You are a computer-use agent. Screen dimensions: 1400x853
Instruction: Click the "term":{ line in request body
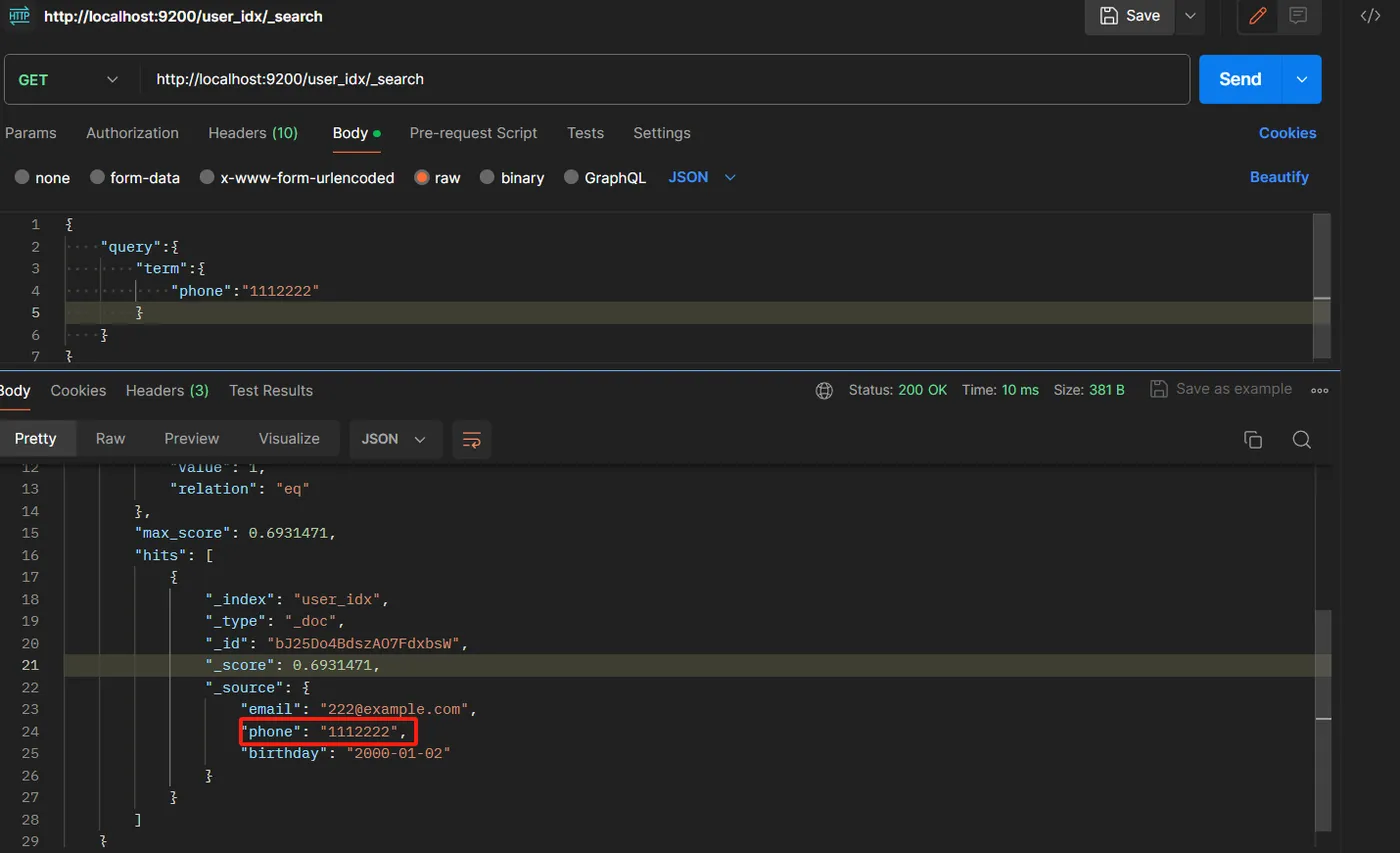(x=171, y=269)
